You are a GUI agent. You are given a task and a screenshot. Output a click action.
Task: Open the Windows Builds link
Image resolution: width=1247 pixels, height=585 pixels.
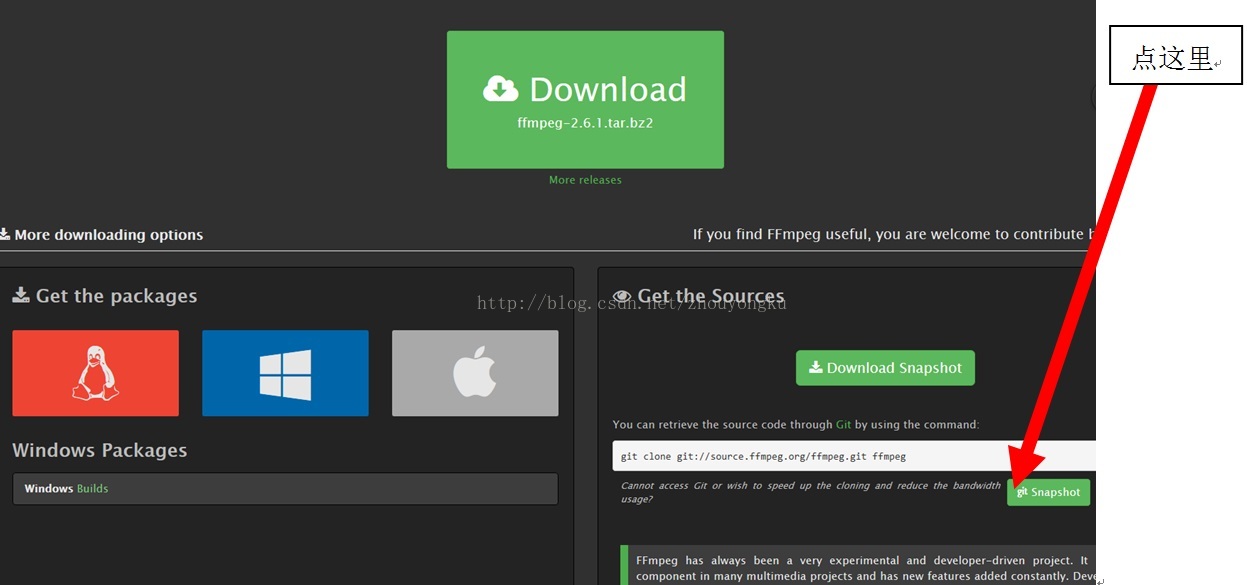92,489
